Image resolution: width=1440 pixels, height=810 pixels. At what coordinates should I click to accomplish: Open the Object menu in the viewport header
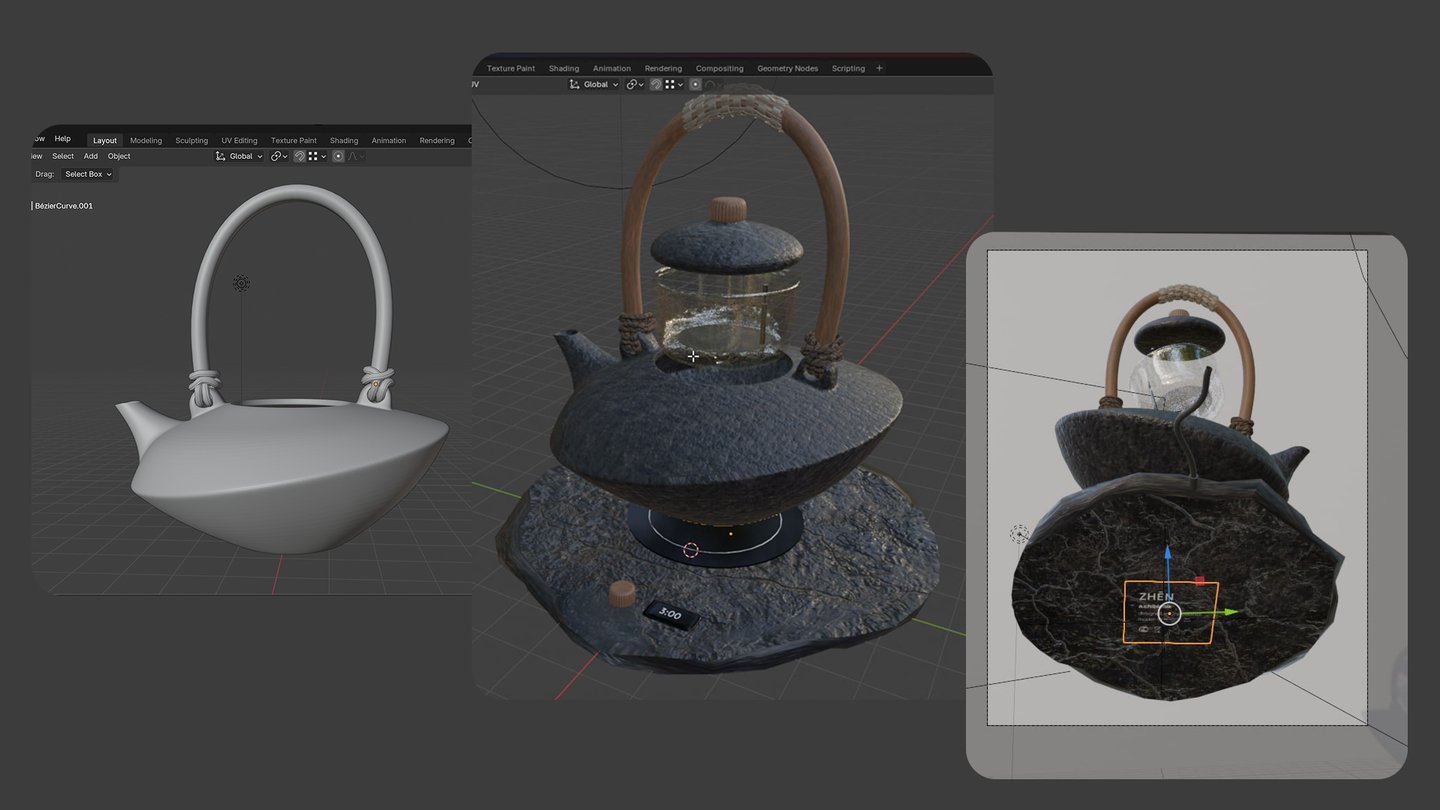[119, 156]
